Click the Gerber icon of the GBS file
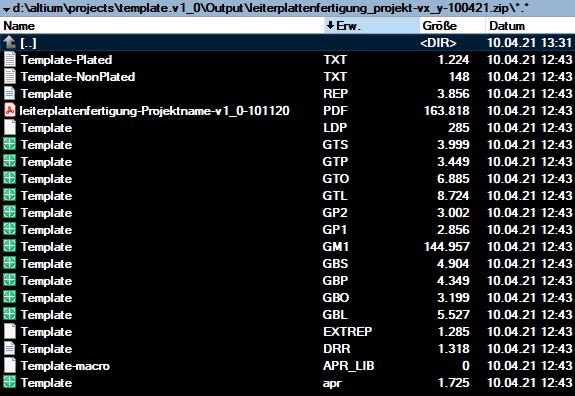This screenshot has width=575, height=396. [x=10, y=263]
